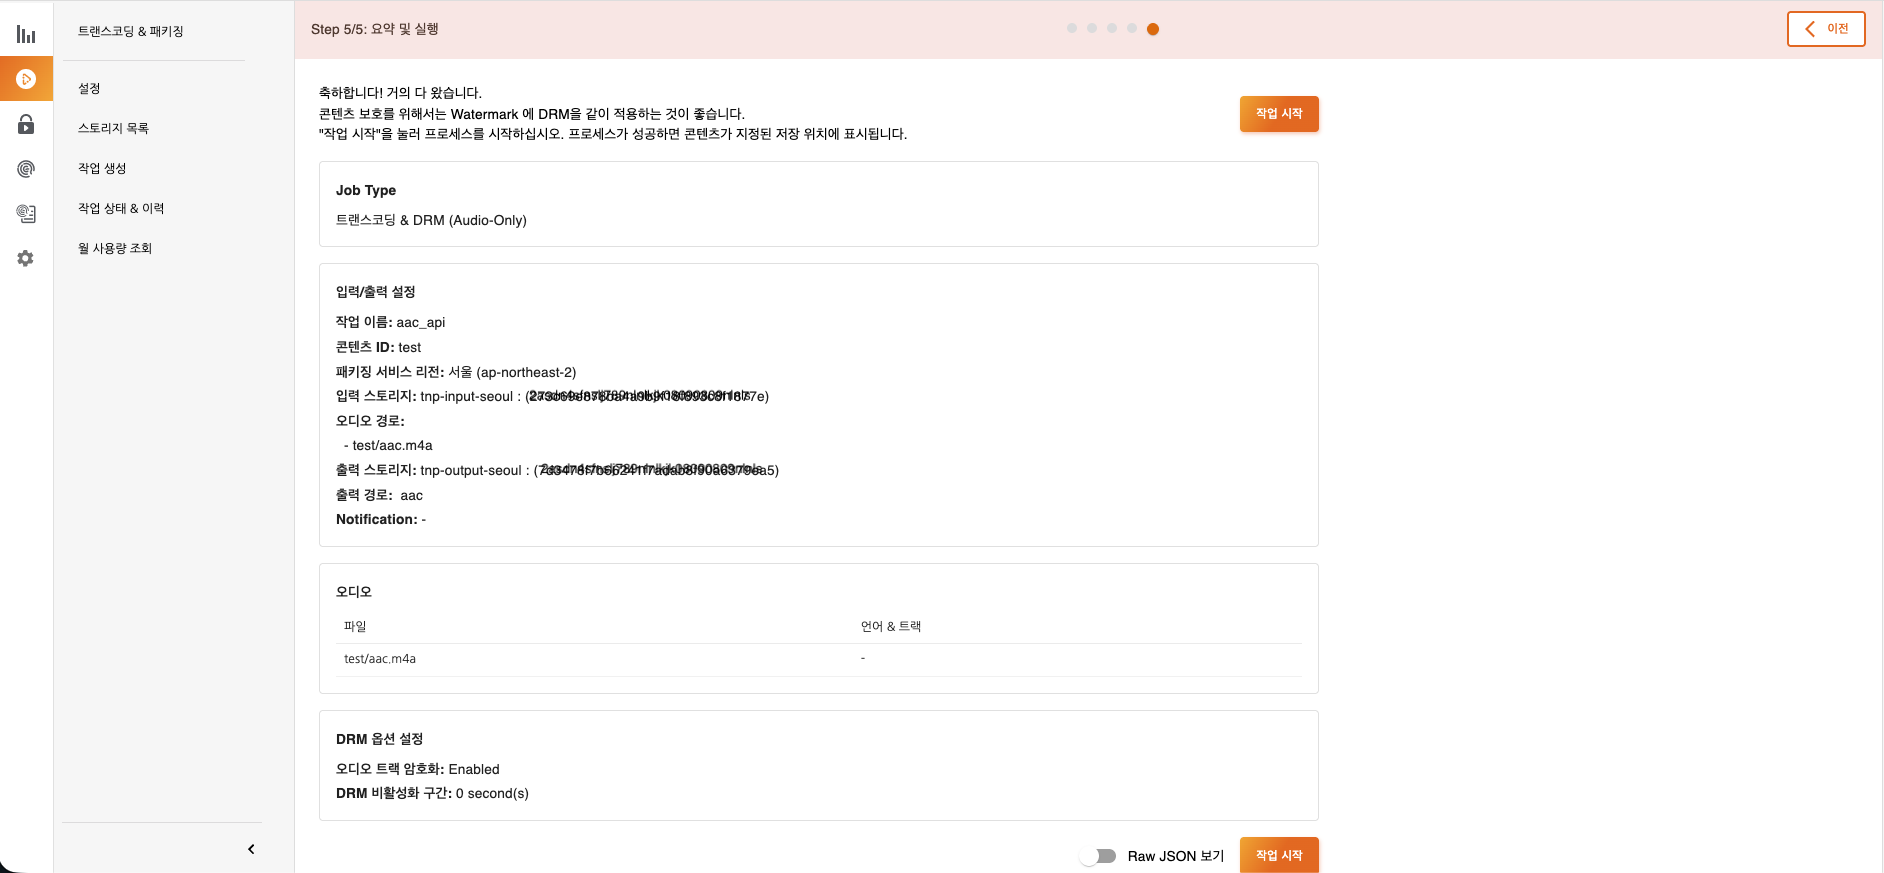This screenshot has width=1884, height=873.
Task: Select 작업 생성 in the side menu
Action: [x=102, y=169]
